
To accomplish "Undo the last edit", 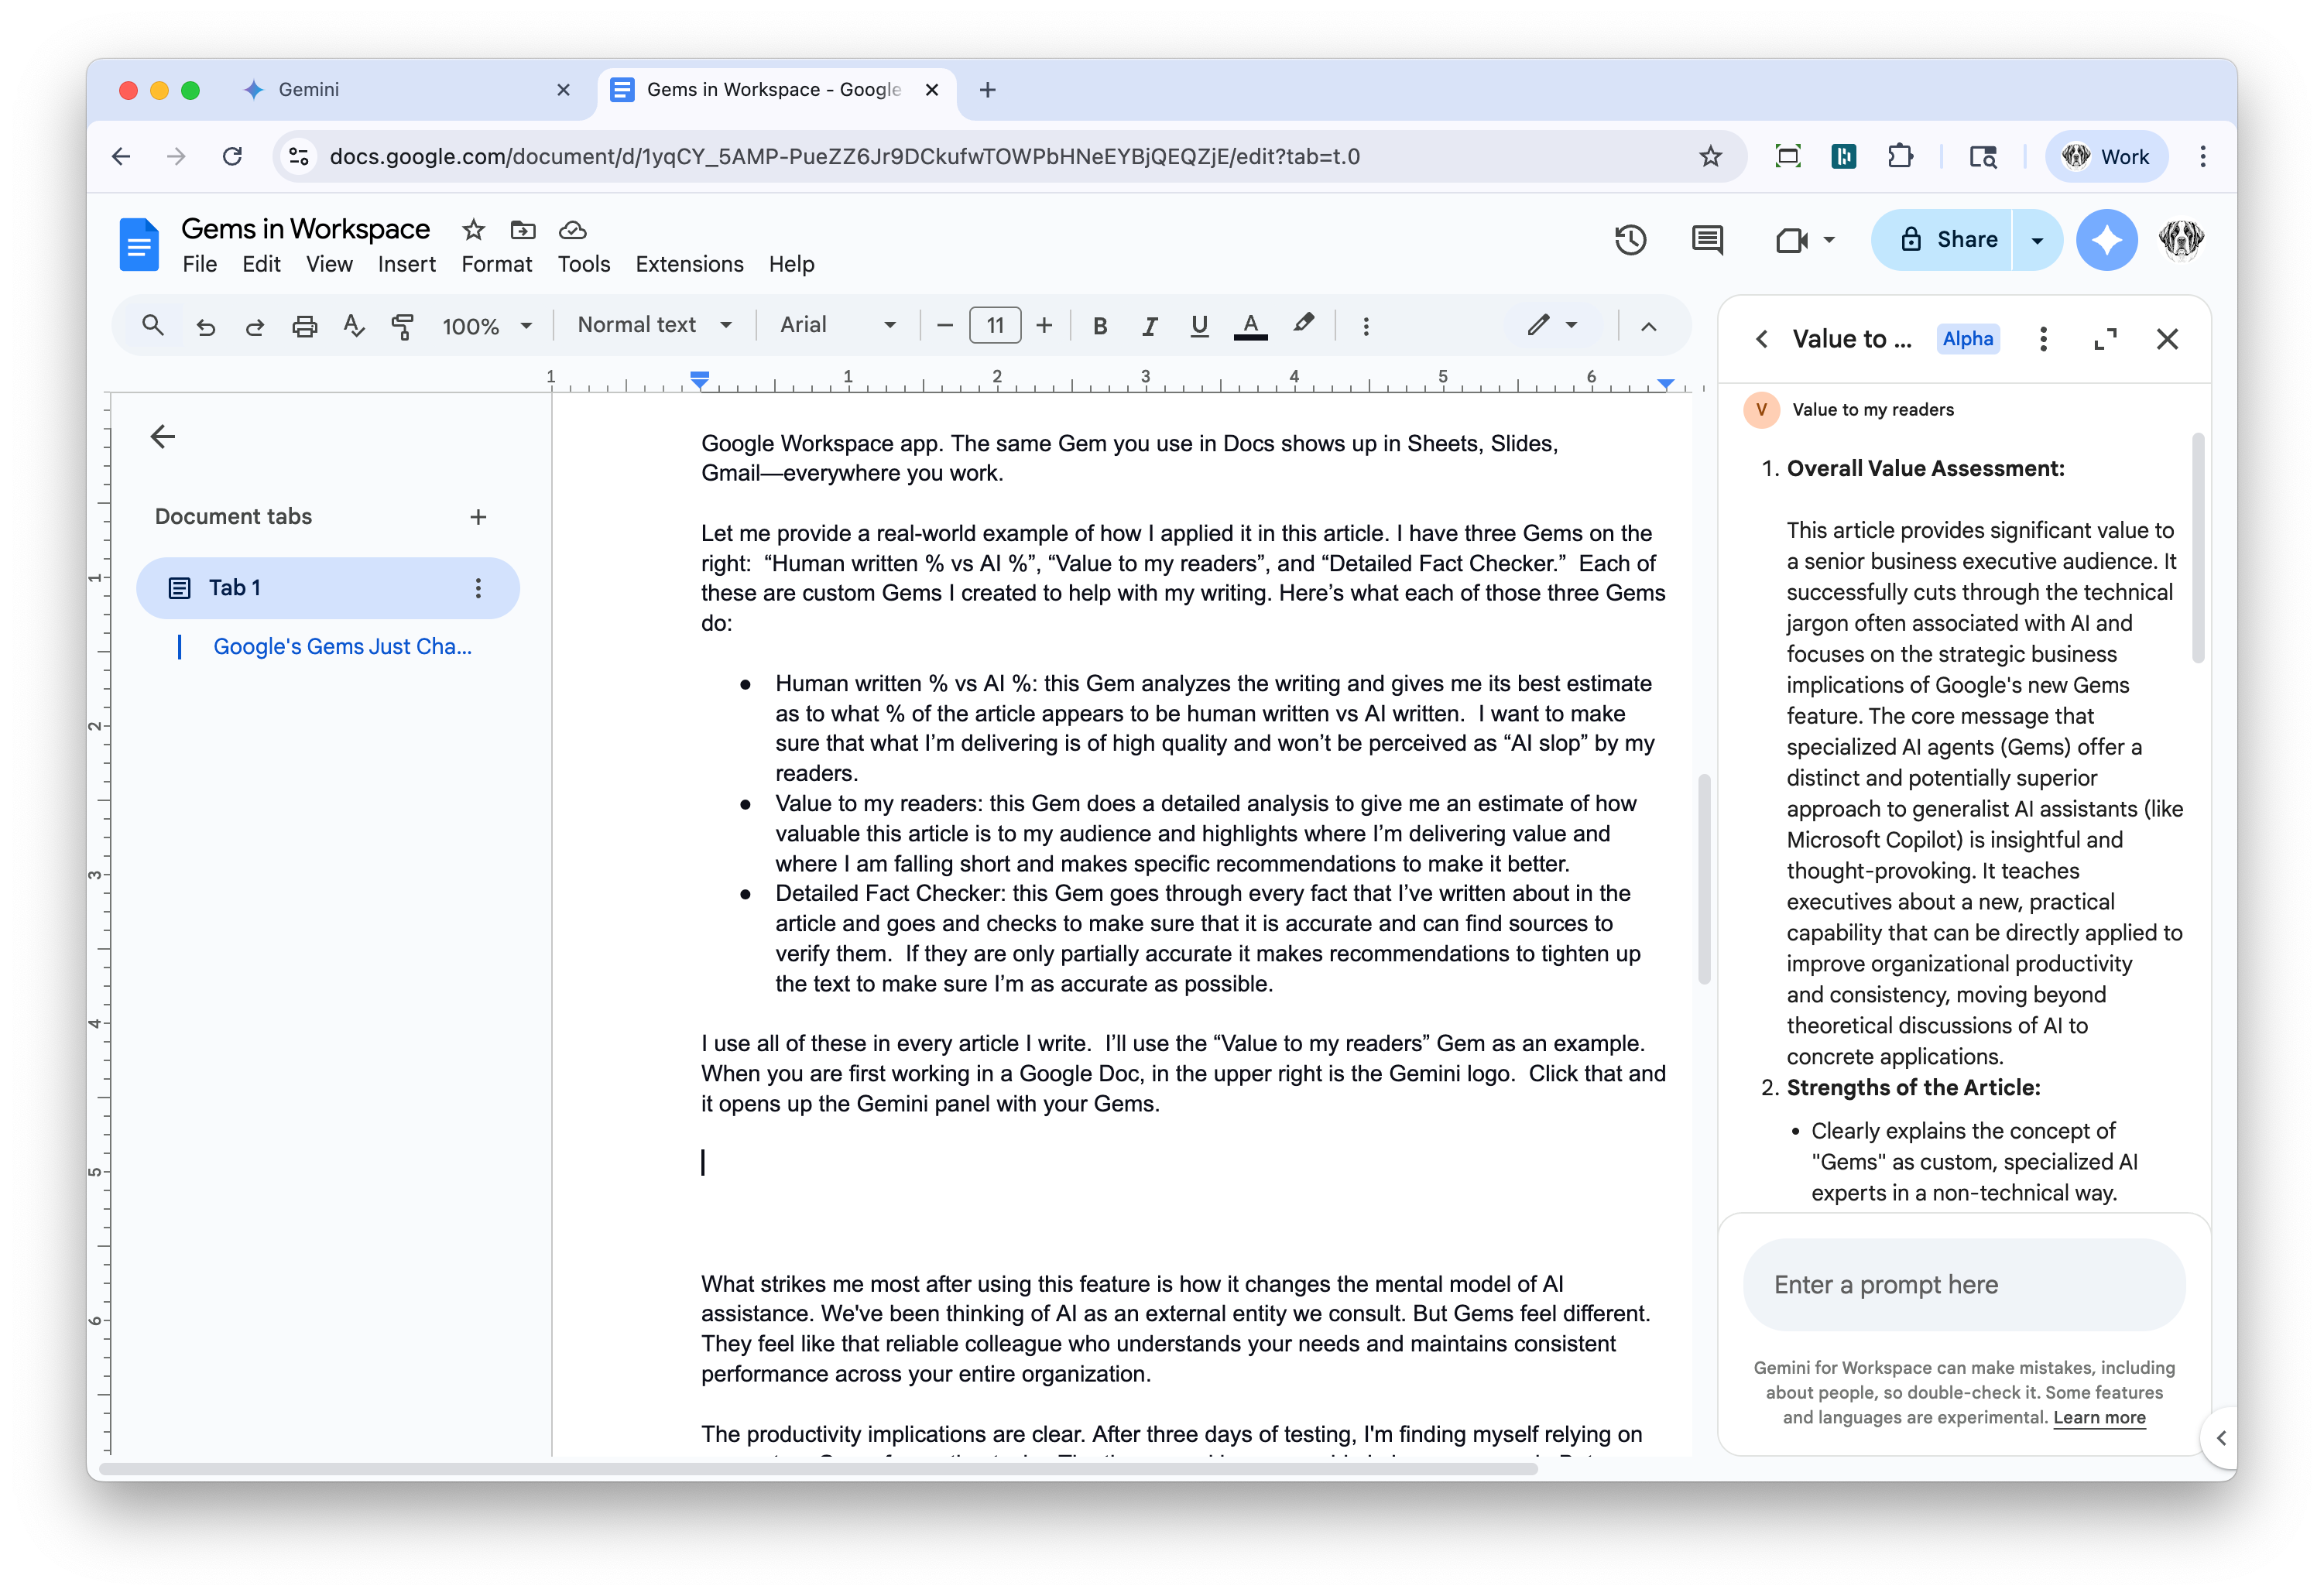I will (x=206, y=326).
